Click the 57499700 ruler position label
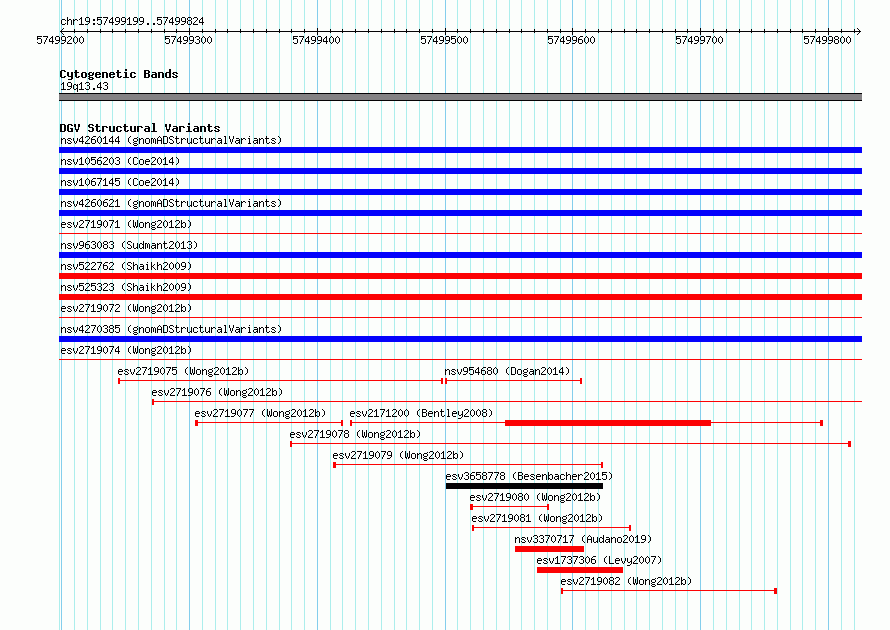Screen dimensions: 890x630 click(699, 40)
